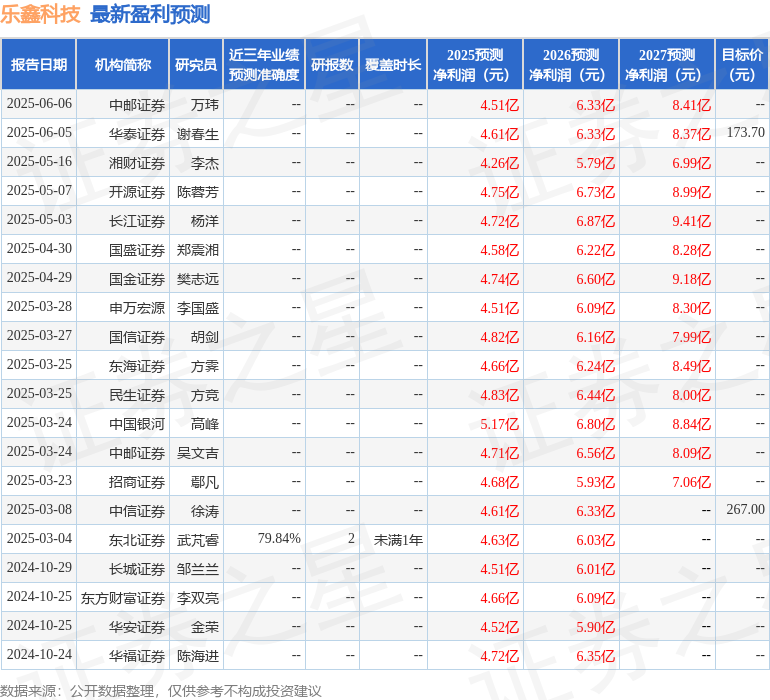This screenshot has width=770, height=700.
Task: Click the 最新盈利预测 title text
Action: coord(150,14)
